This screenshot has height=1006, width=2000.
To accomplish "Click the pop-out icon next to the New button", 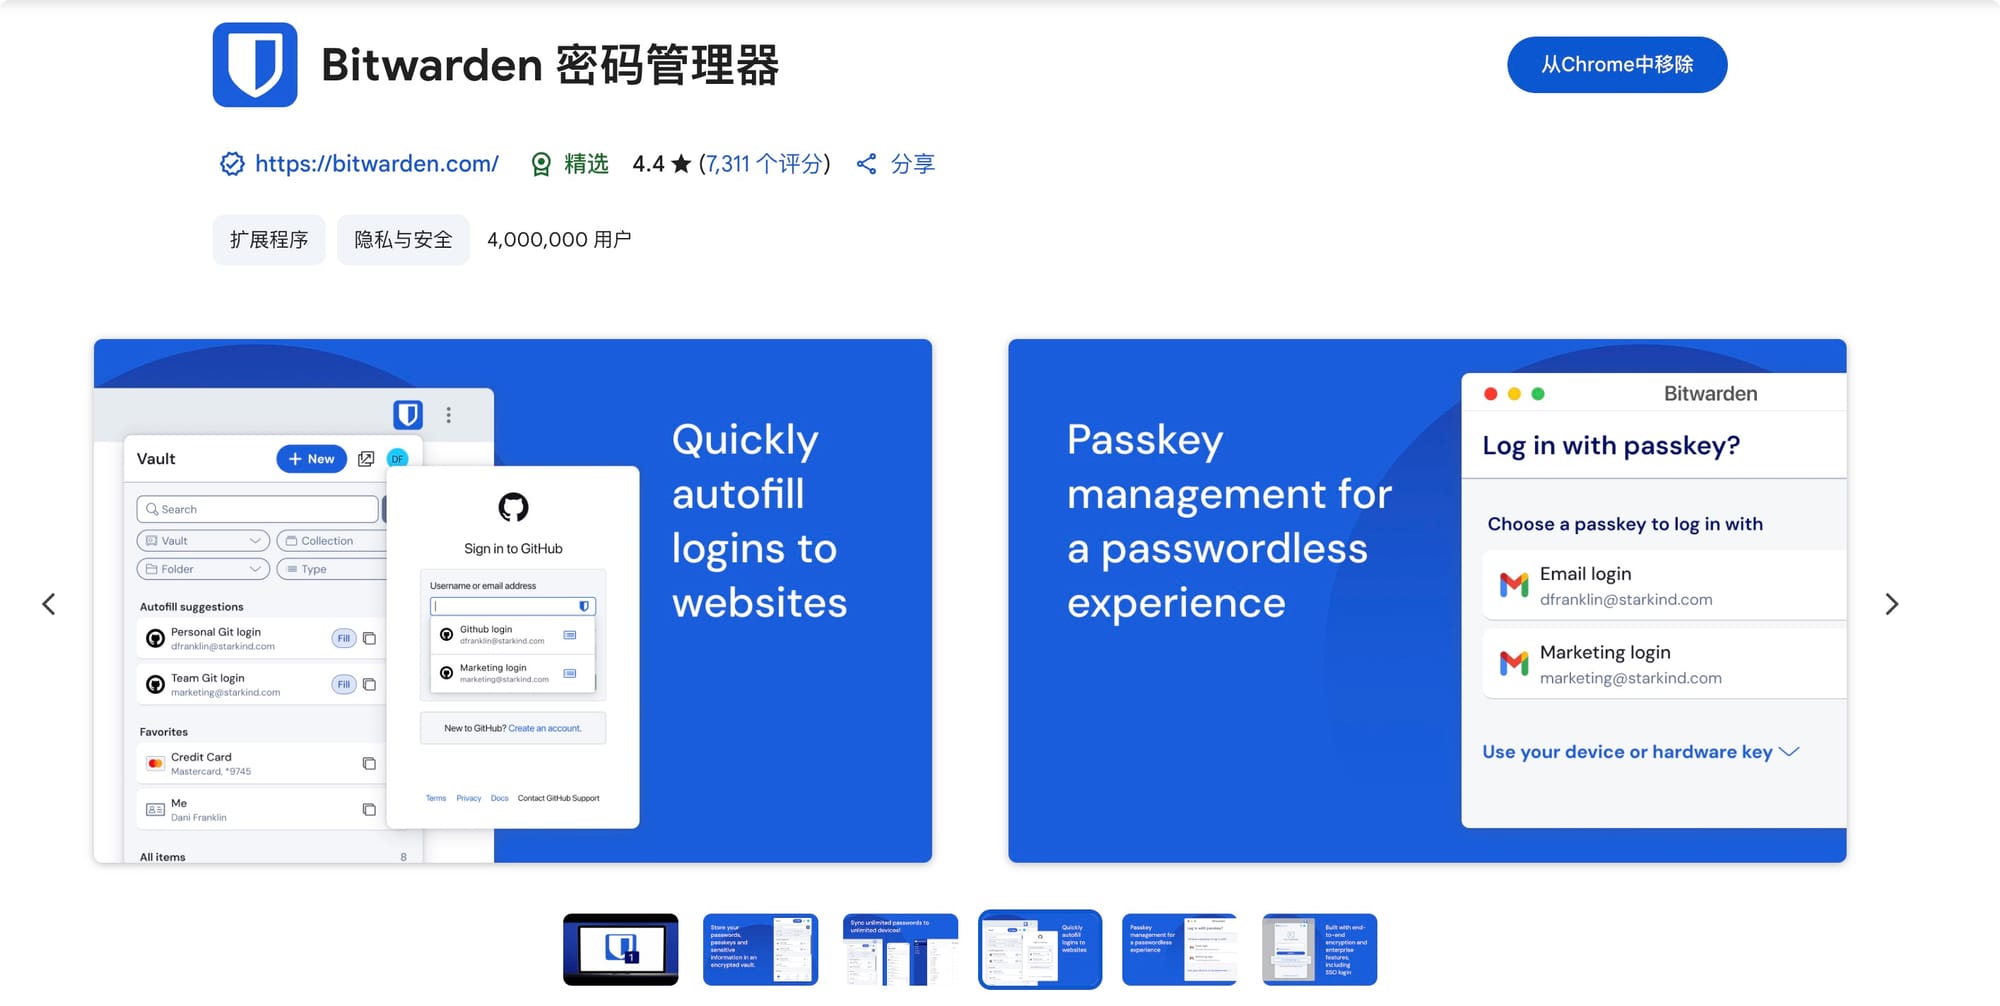I will [x=366, y=458].
